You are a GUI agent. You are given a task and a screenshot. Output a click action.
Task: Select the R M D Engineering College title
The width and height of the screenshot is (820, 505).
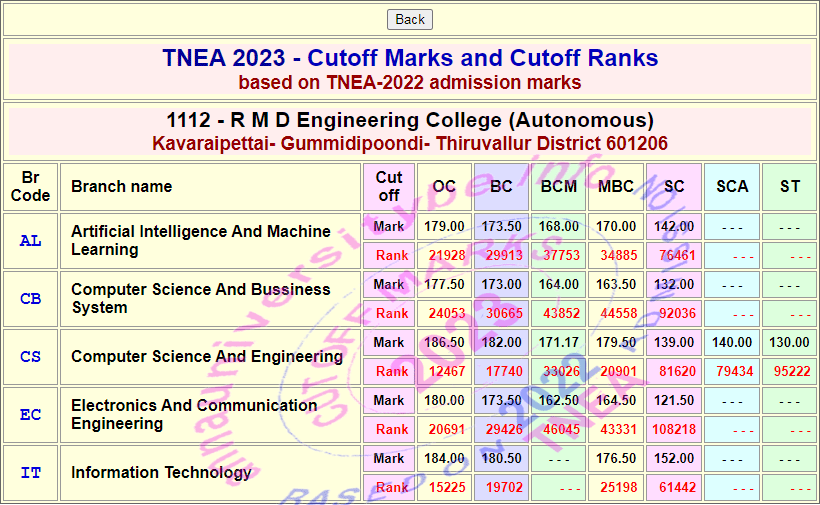(410, 120)
